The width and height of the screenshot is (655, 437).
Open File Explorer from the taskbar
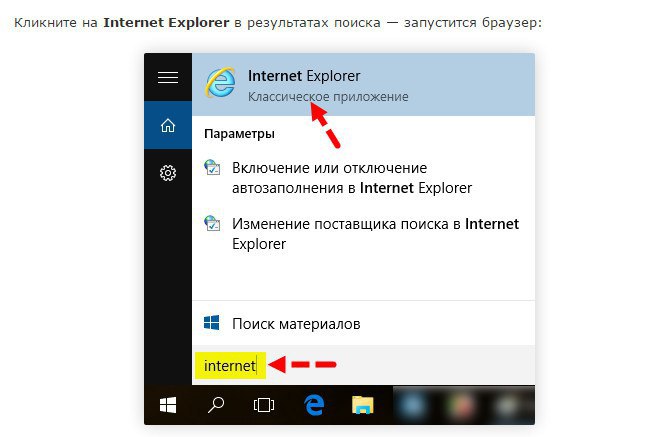[363, 405]
